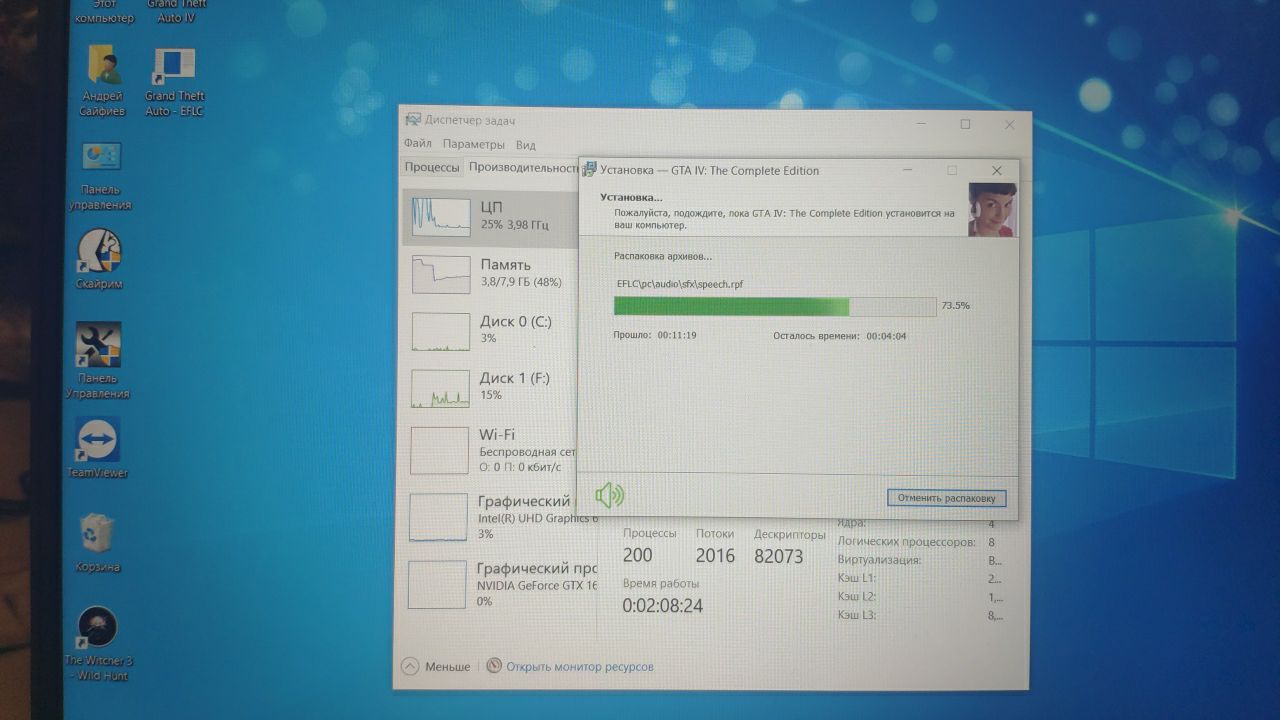Image resolution: width=1280 pixels, height=720 pixels.
Task: Click the green installation progress bar
Action: (775, 306)
